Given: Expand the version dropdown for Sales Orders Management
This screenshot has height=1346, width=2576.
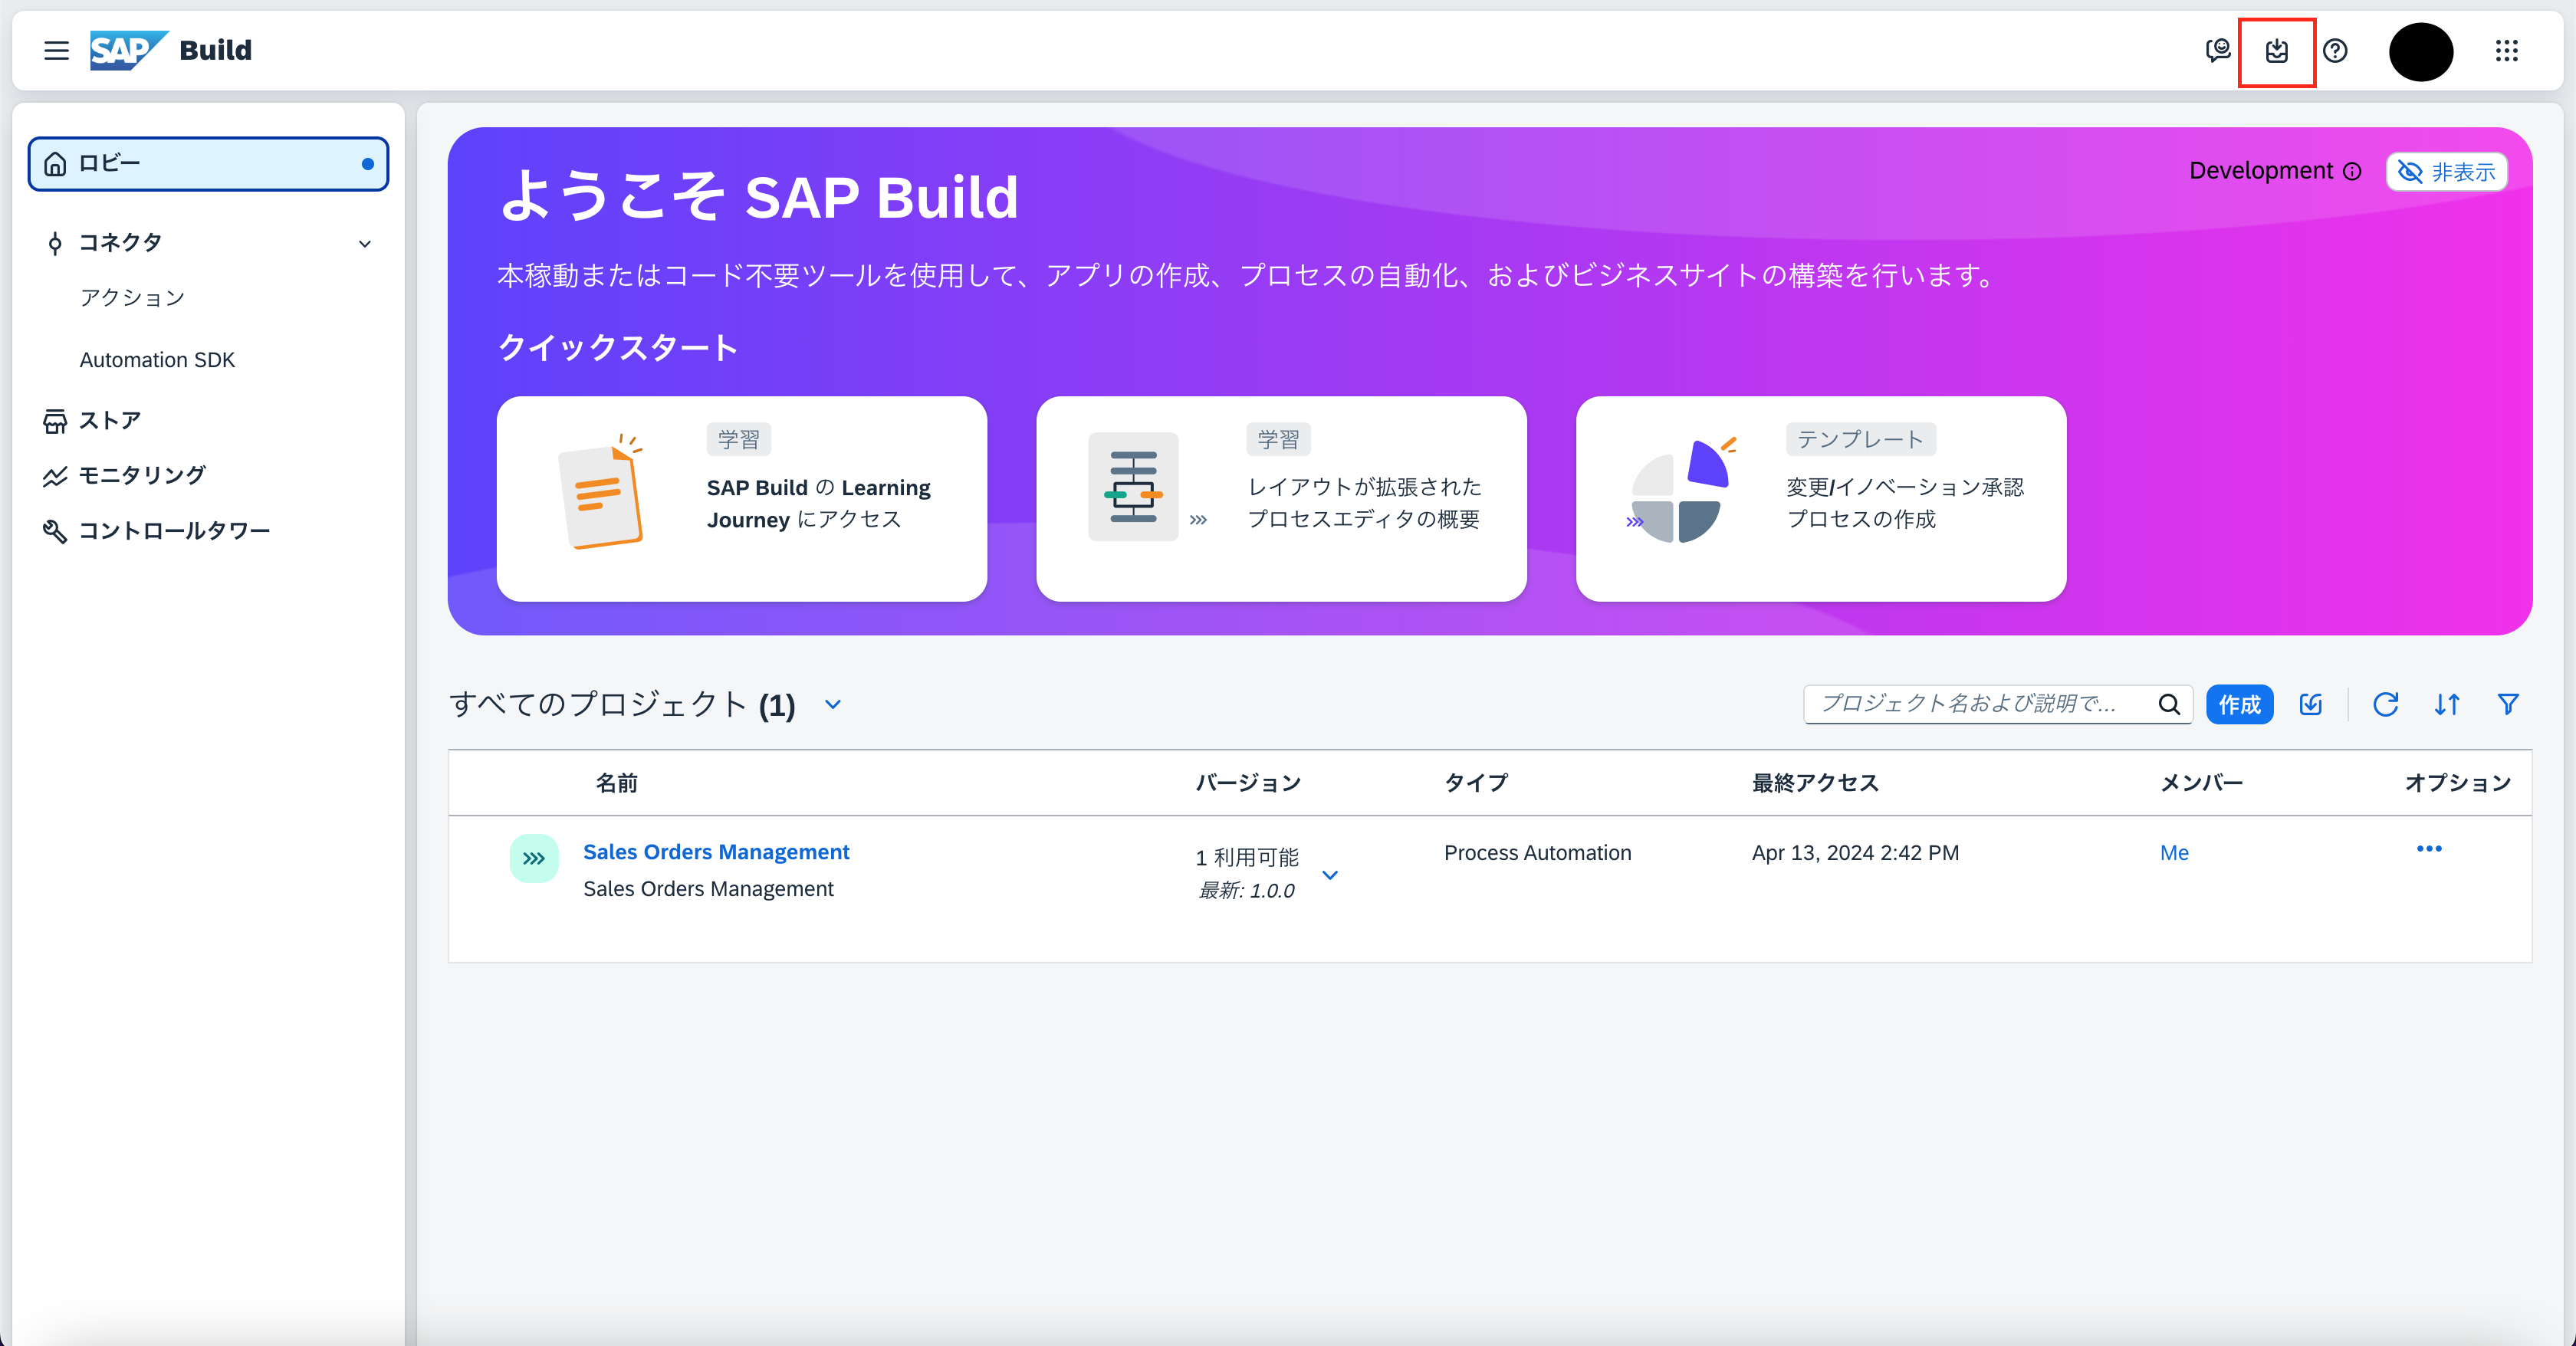Looking at the screenshot, I should (x=1330, y=874).
